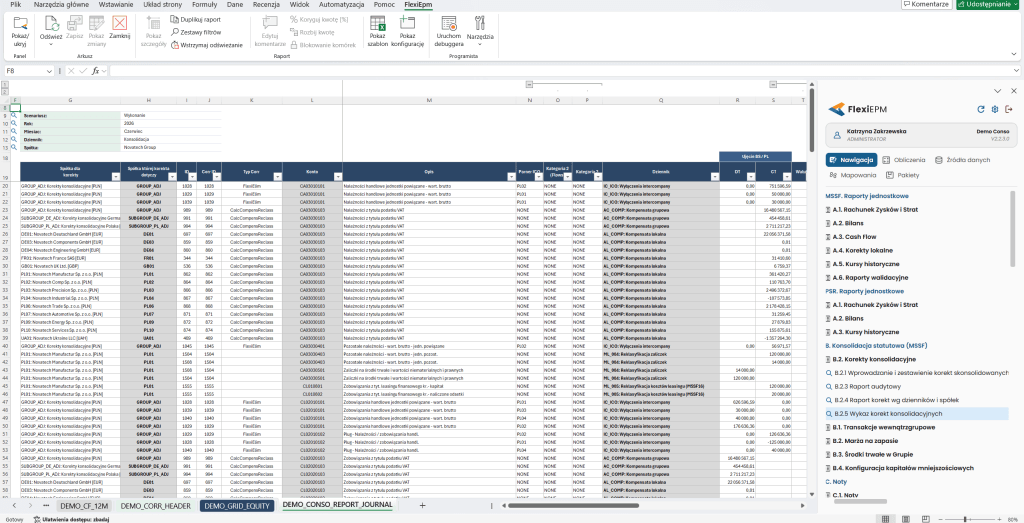Open the Spółka której korekta dotyczy filter dropdown
This screenshot has width=1024, height=523.
(x=172, y=177)
